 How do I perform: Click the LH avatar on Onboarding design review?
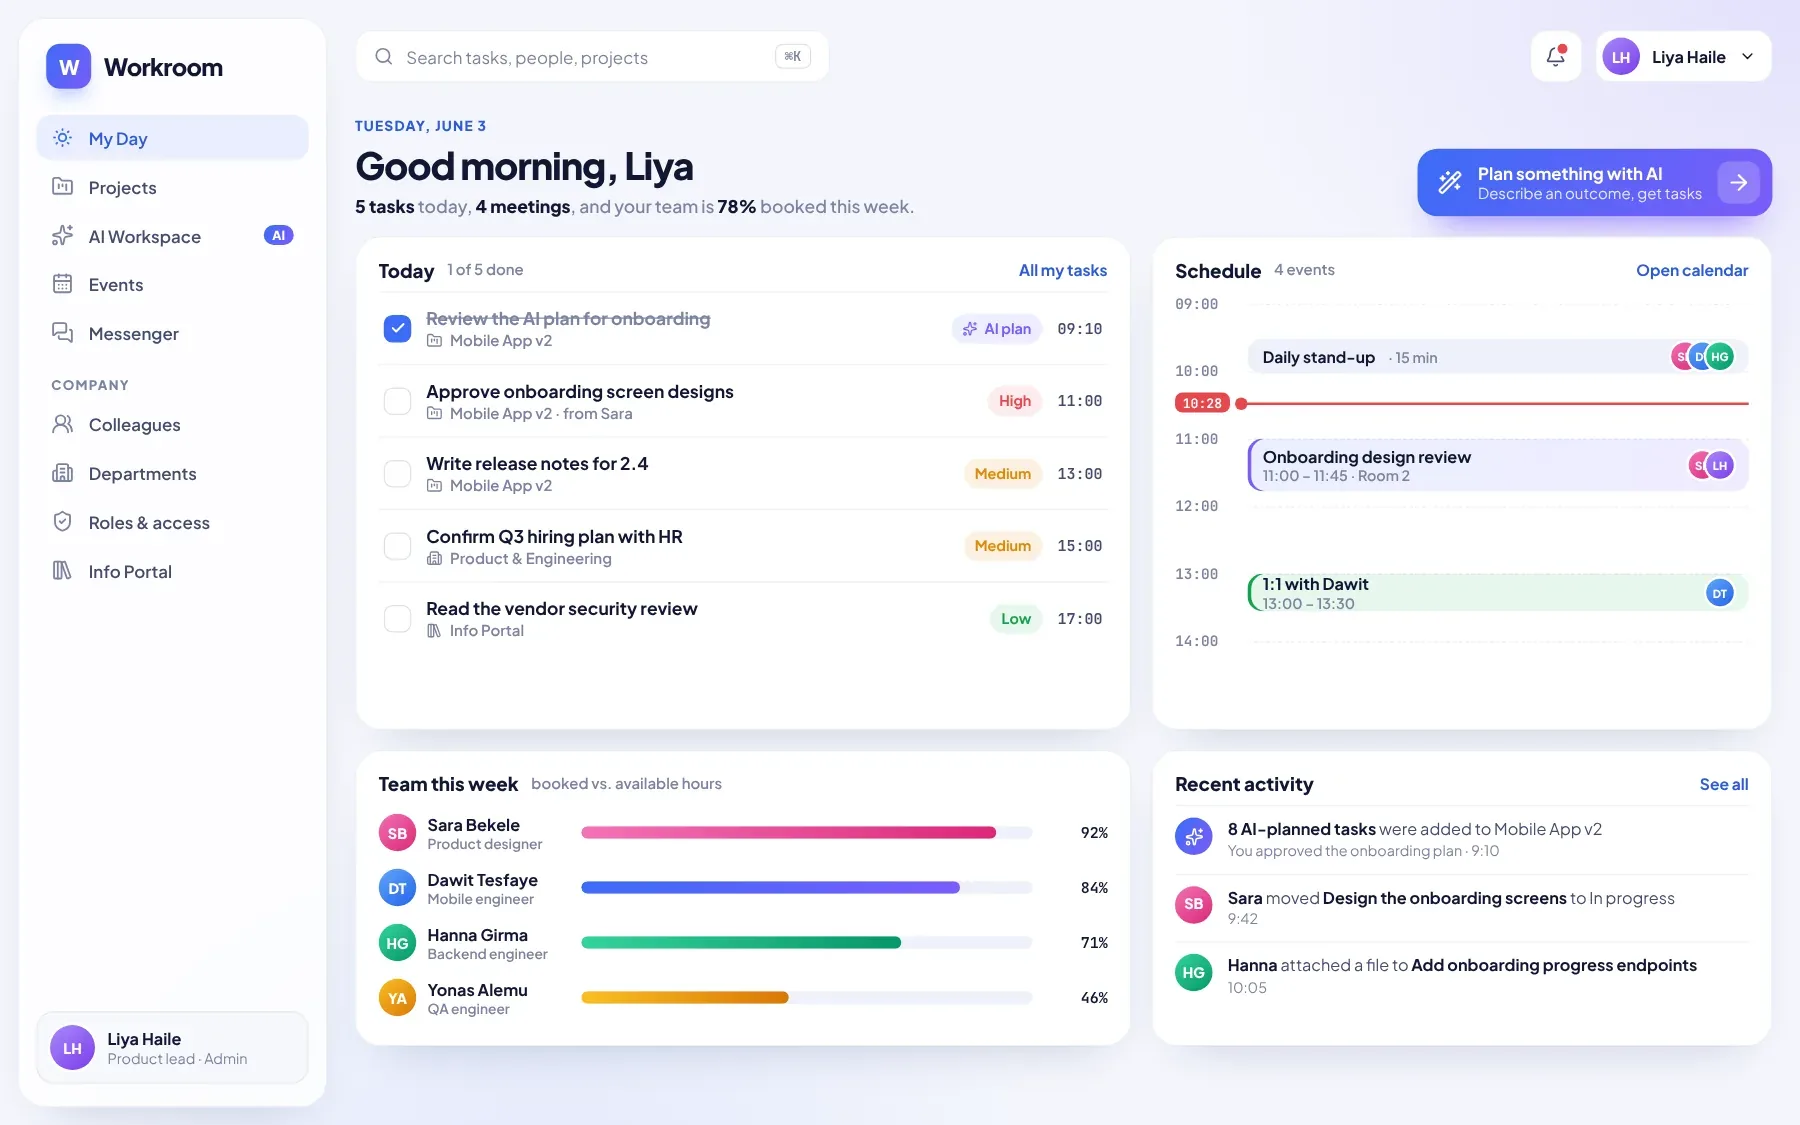pos(1720,465)
